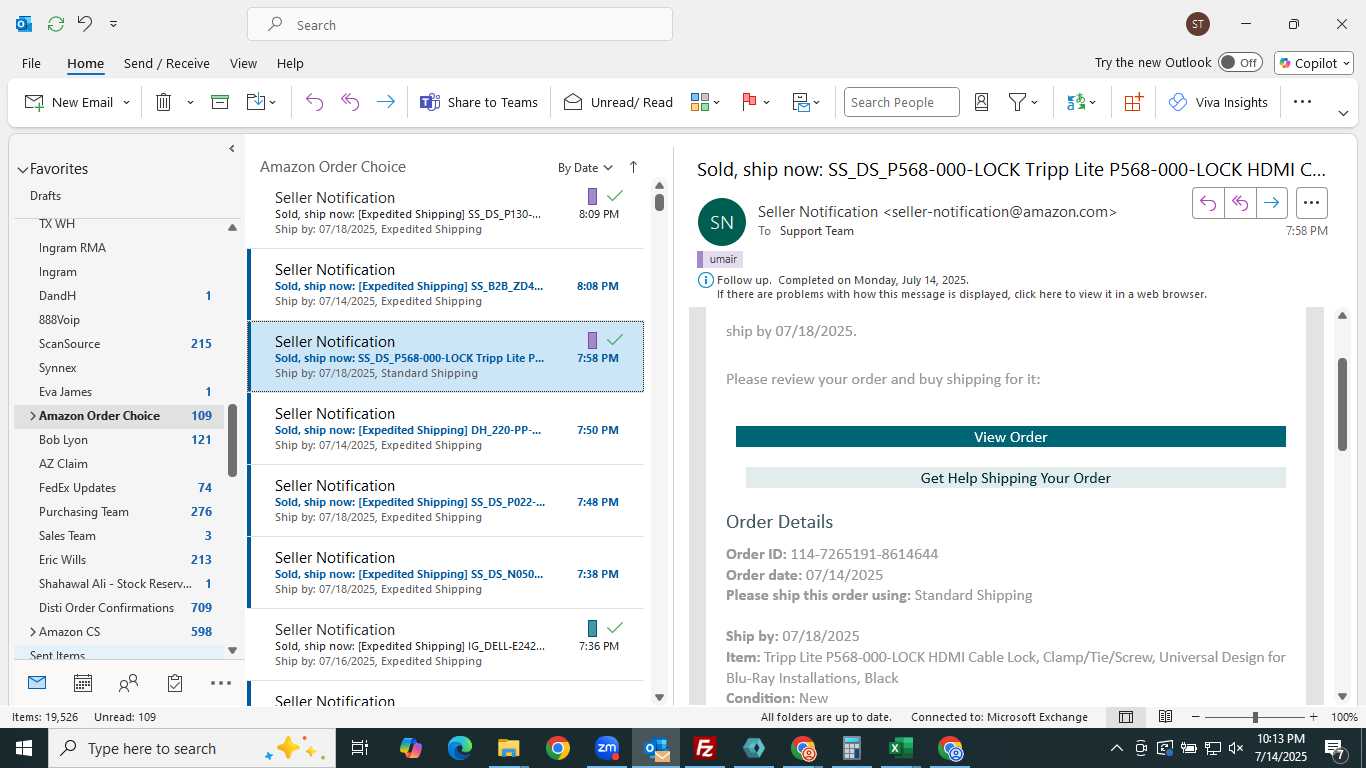Open the 7:50 PM Seller Notification email
Viewport: 1366px width, 768px height.
446,429
